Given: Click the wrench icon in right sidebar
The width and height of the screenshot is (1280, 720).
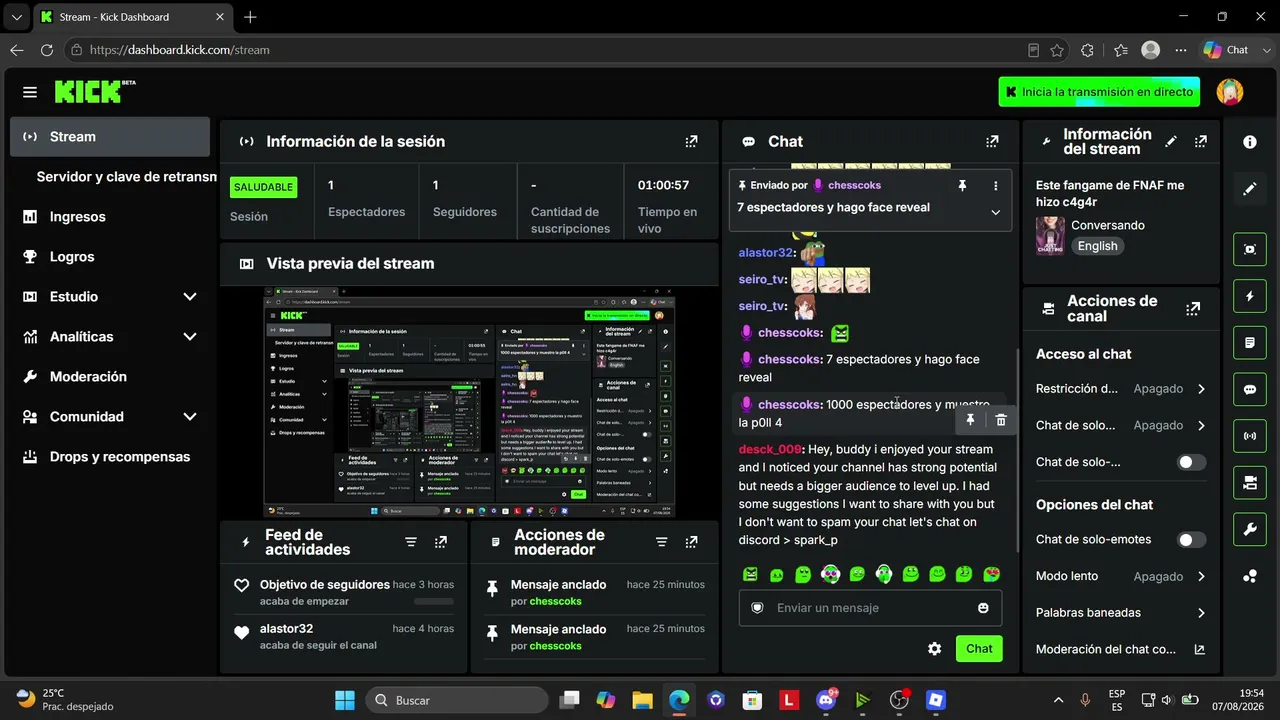Looking at the screenshot, I should (1250, 529).
